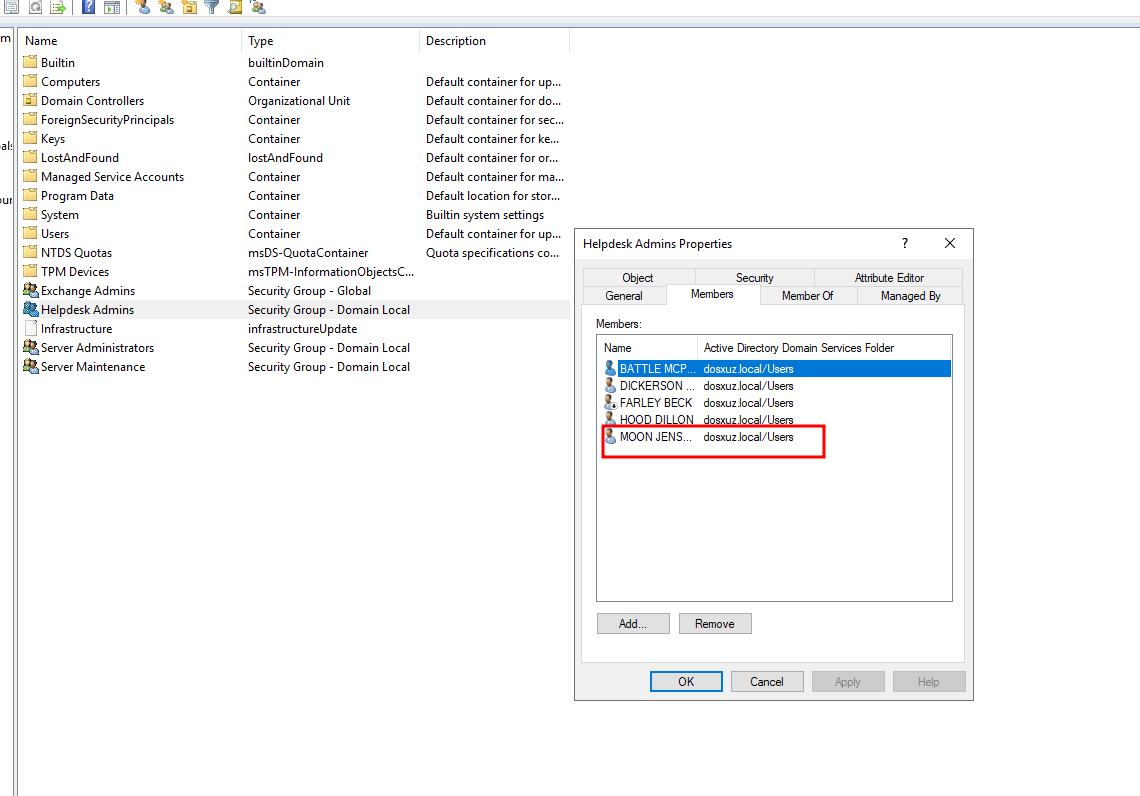Switch to the Member Of tab
This screenshot has width=1140, height=796.
pos(807,296)
